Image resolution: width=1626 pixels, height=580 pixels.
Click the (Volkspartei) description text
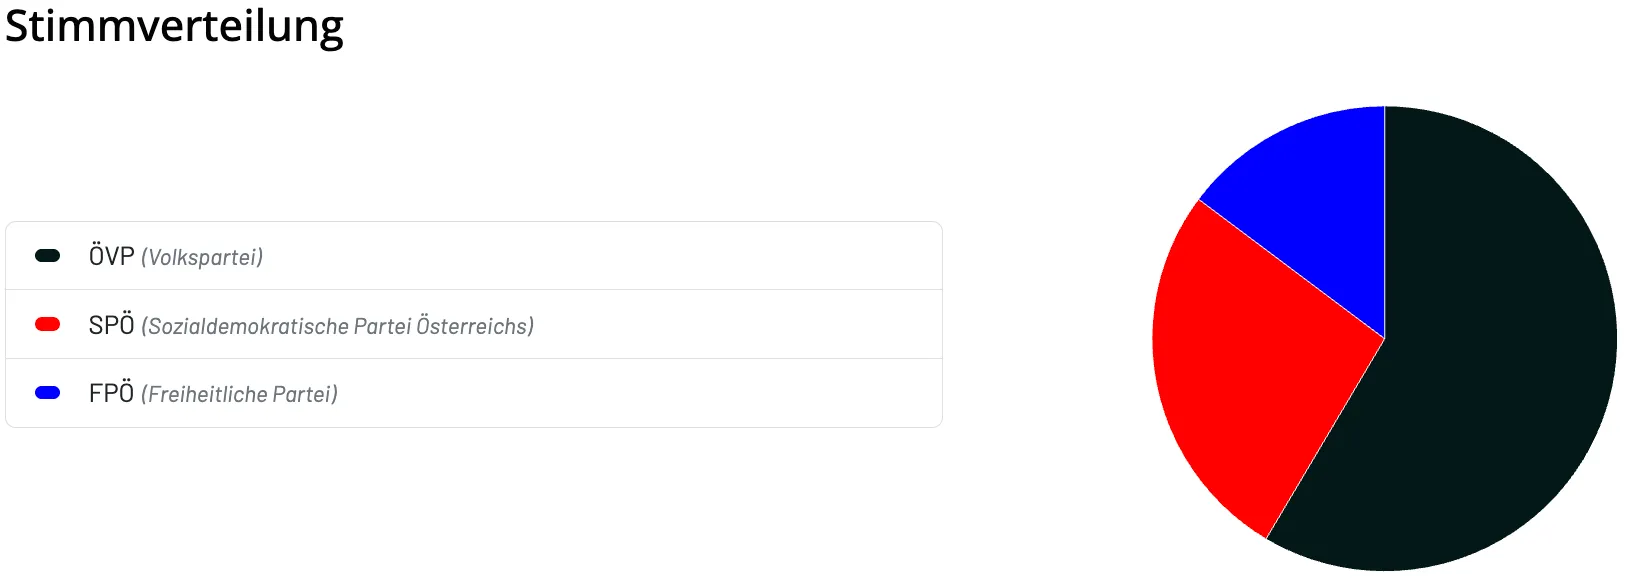(x=202, y=258)
